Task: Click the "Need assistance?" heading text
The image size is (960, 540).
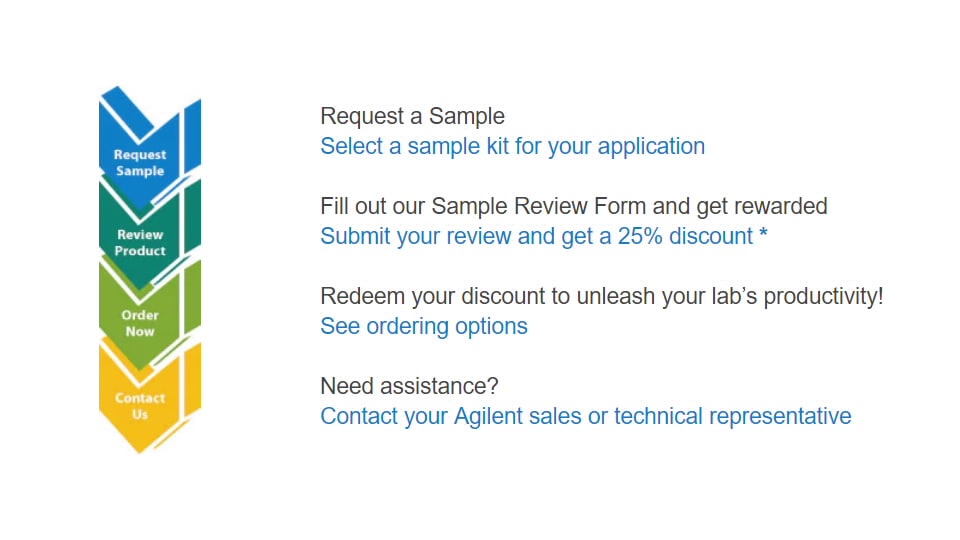Action: [x=409, y=386]
